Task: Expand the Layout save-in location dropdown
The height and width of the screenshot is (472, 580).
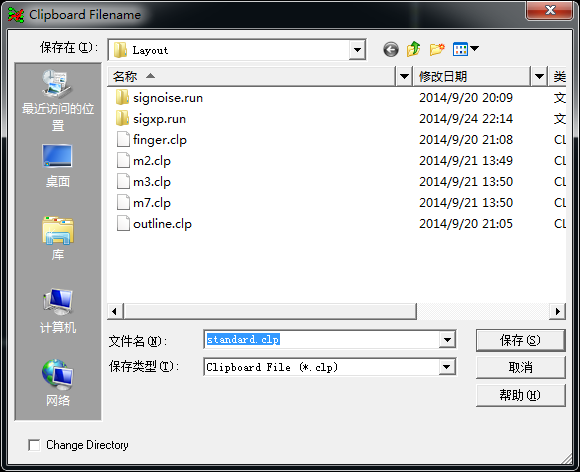Action: (x=357, y=50)
